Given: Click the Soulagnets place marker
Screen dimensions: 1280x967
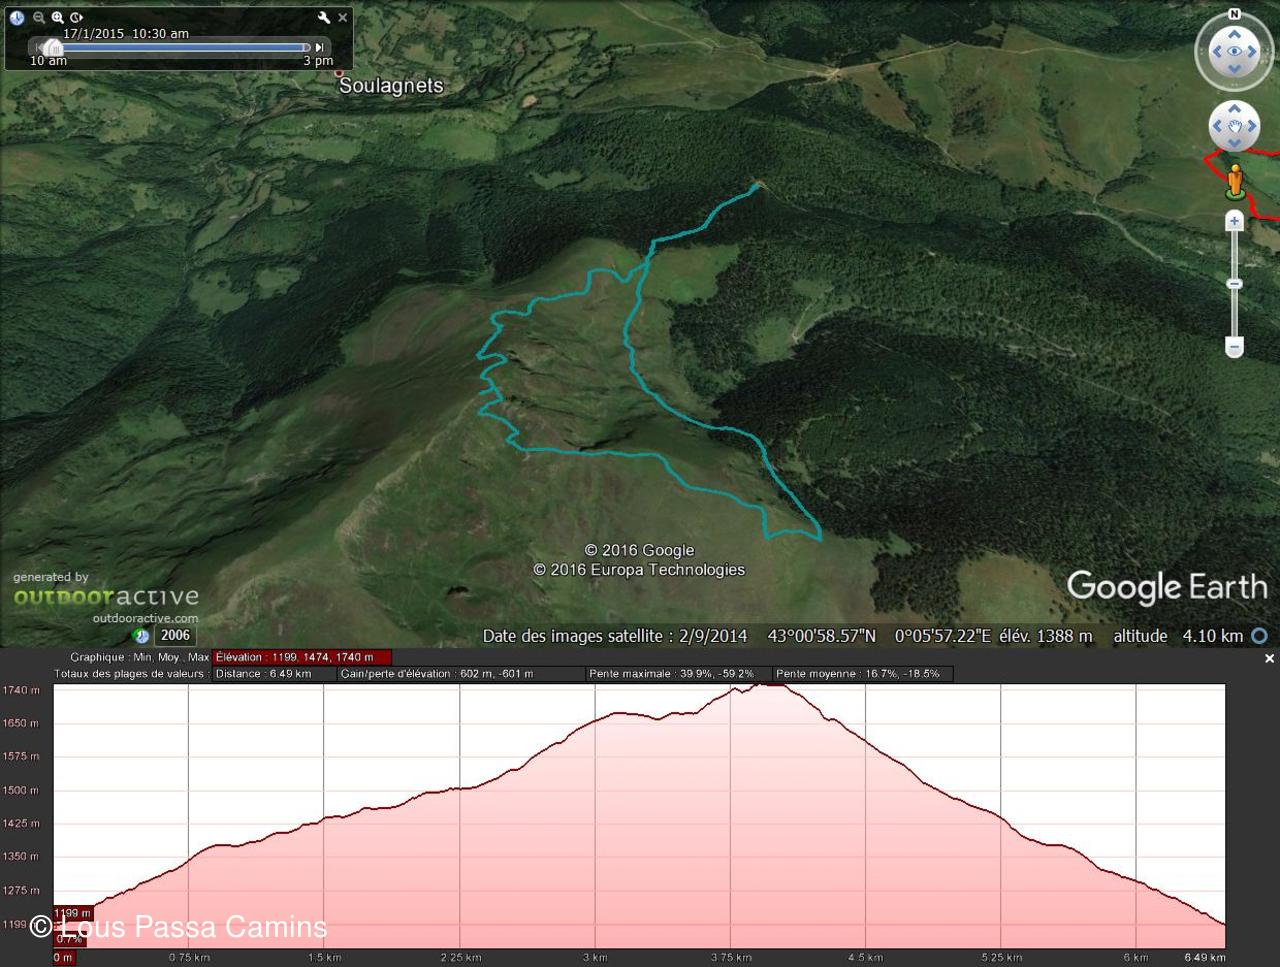Looking at the screenshot, I should tap(339, 73).
